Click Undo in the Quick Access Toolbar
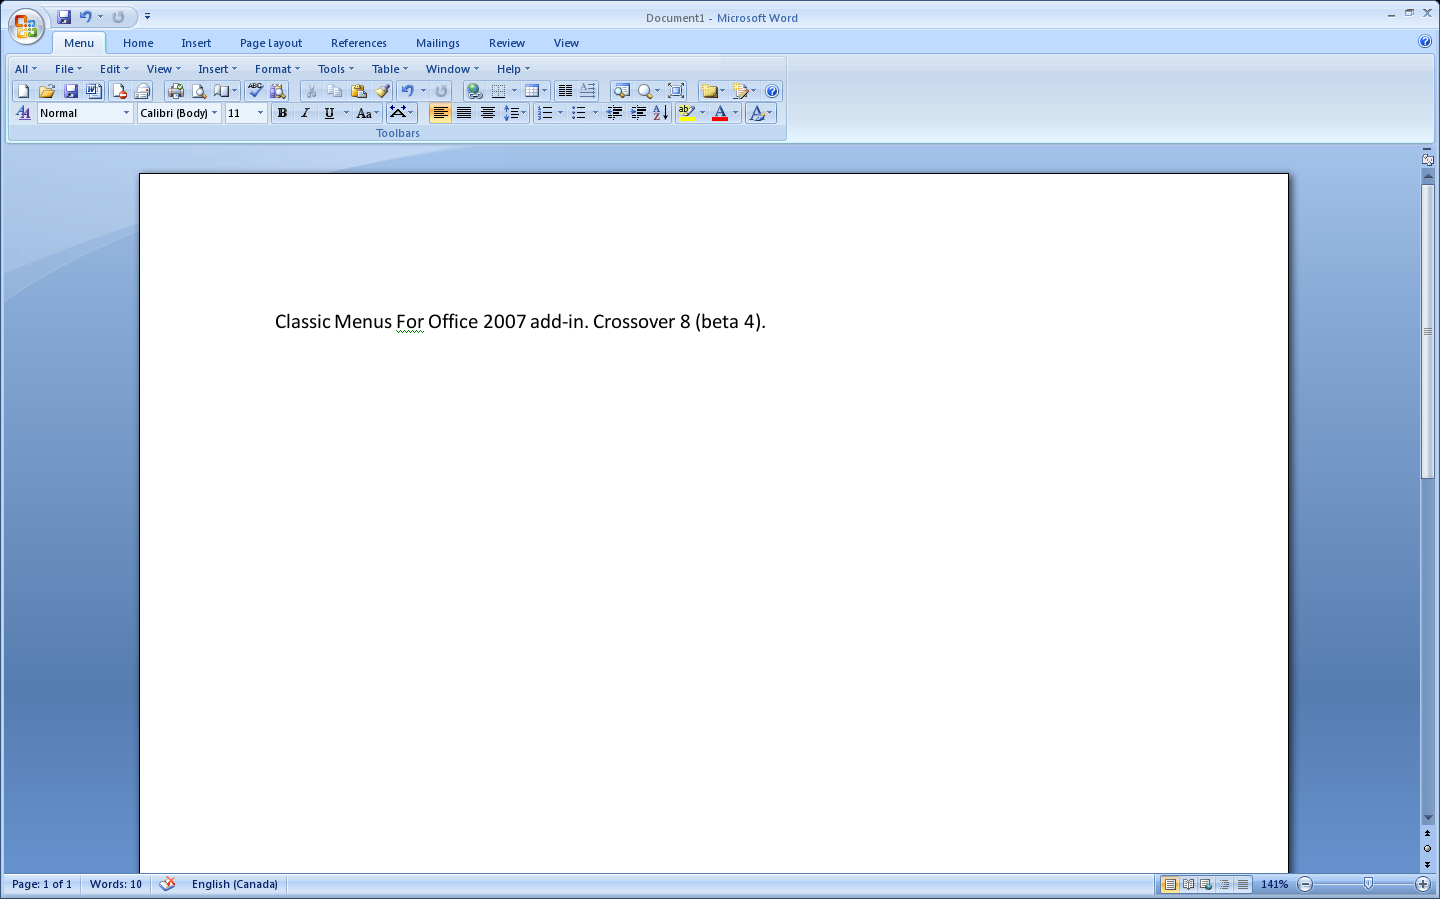Image resolution: width=1440 pixels, height=899 pixels. pyautogui.click(x=85, y=17)
